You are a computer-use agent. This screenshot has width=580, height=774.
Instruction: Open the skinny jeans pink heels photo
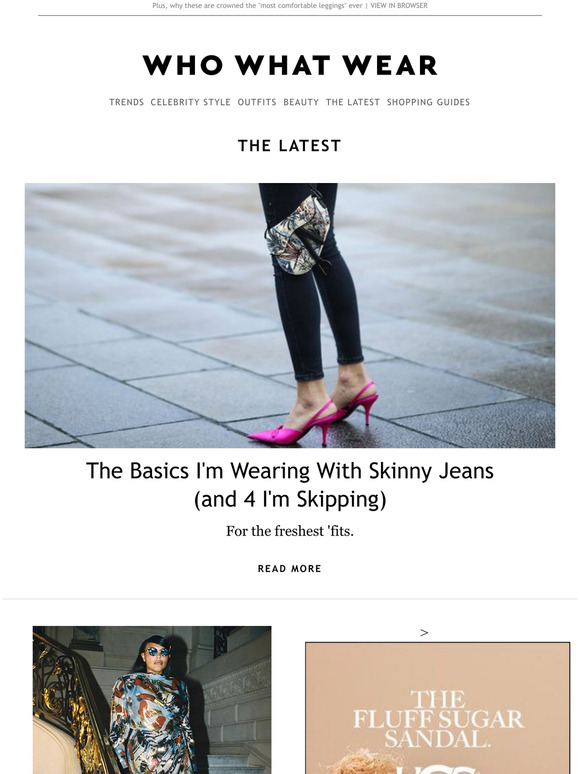[x=290, y=315]
